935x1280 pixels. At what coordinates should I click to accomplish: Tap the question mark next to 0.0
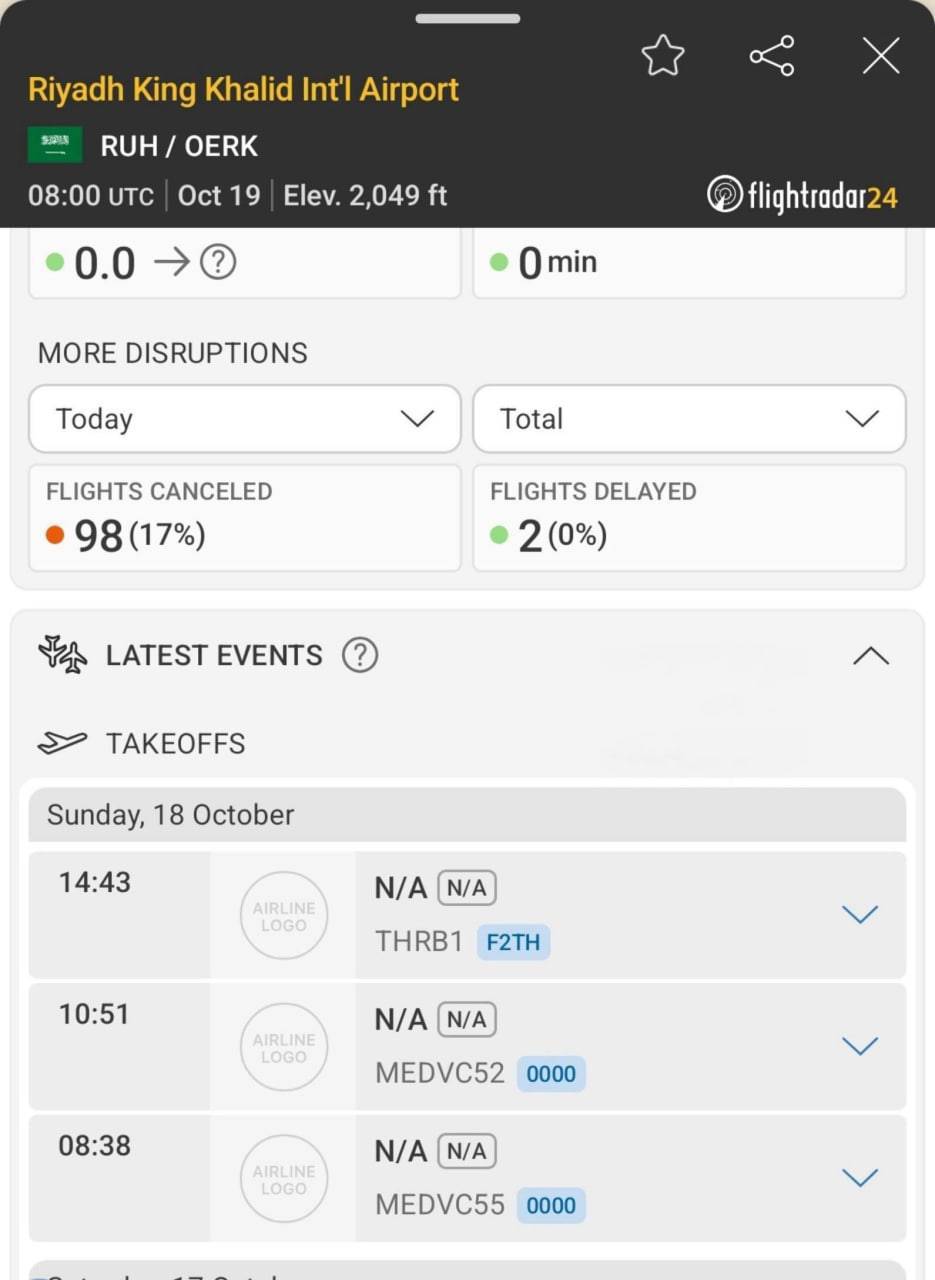218,263
